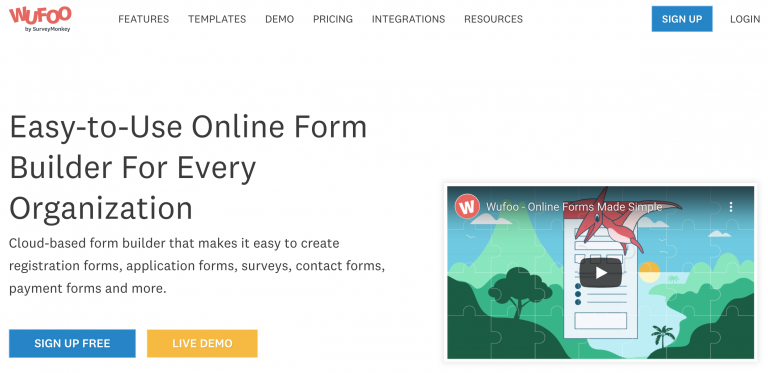Click the yellow Live Demo button
This screenshot has height=373, width=768.
202,344
